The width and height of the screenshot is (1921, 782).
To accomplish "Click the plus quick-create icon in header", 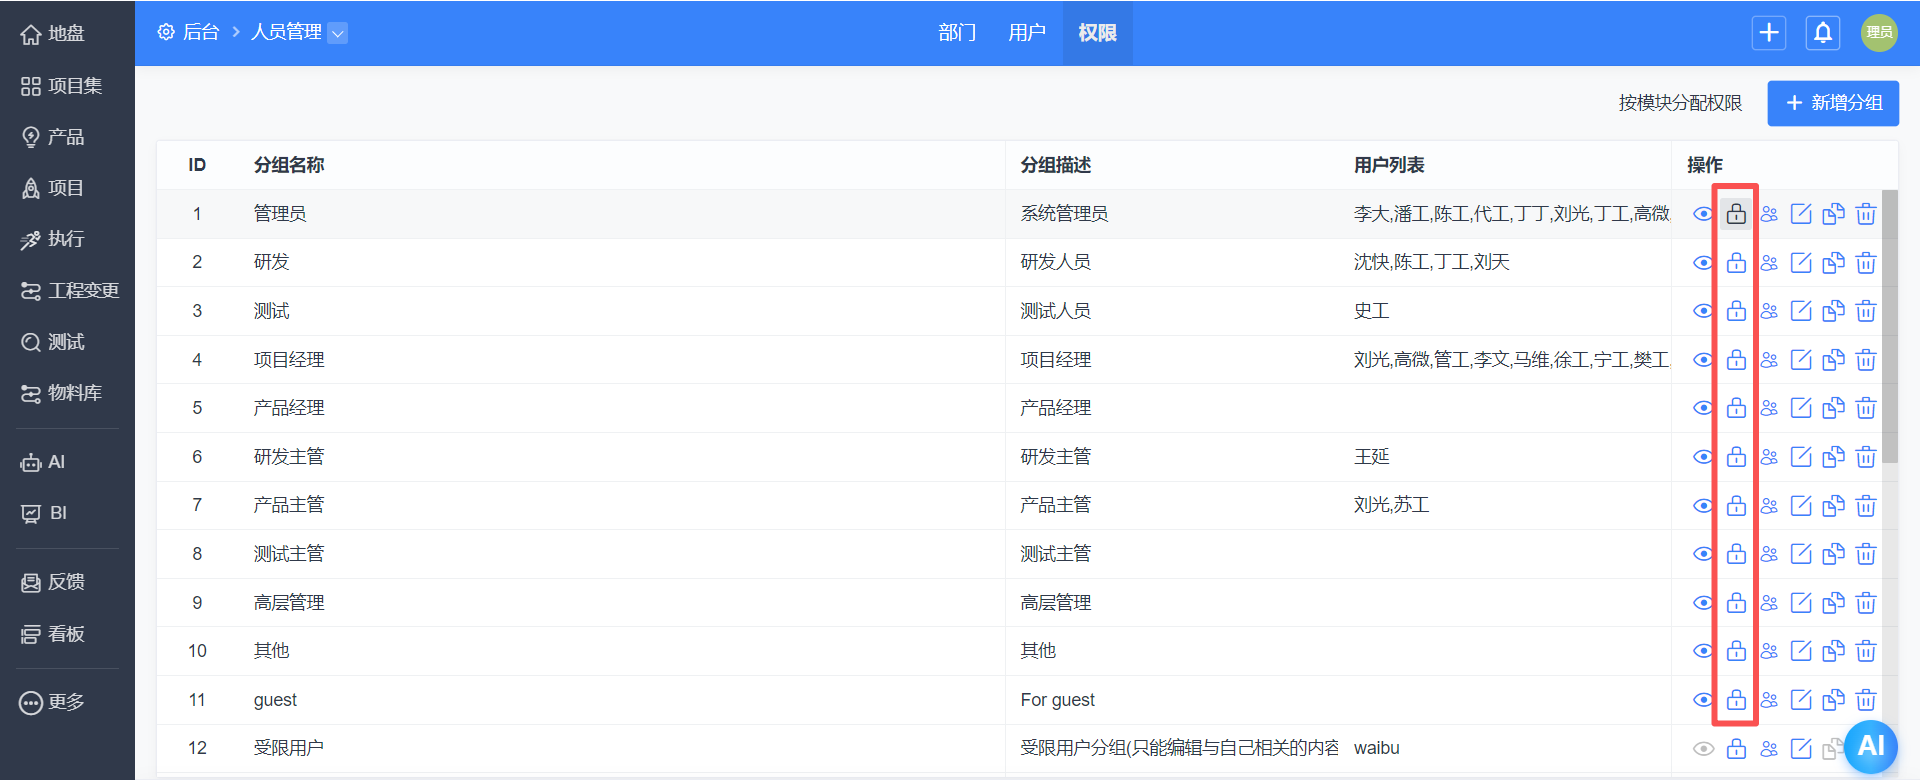I will click(x=1769, y=33).
